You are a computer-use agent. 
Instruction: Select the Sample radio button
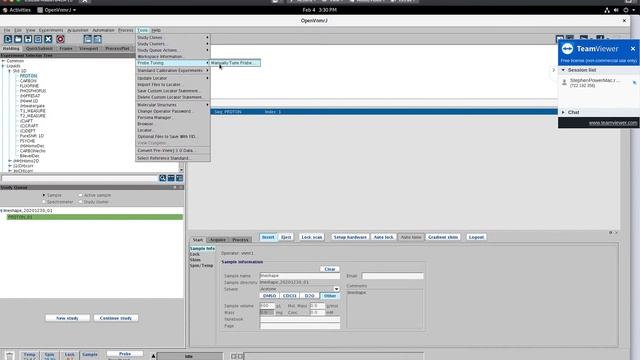click(44, 195)
